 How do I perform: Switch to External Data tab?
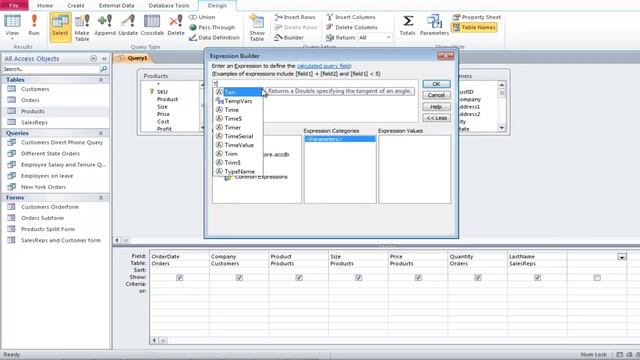(x=117, y=6)
